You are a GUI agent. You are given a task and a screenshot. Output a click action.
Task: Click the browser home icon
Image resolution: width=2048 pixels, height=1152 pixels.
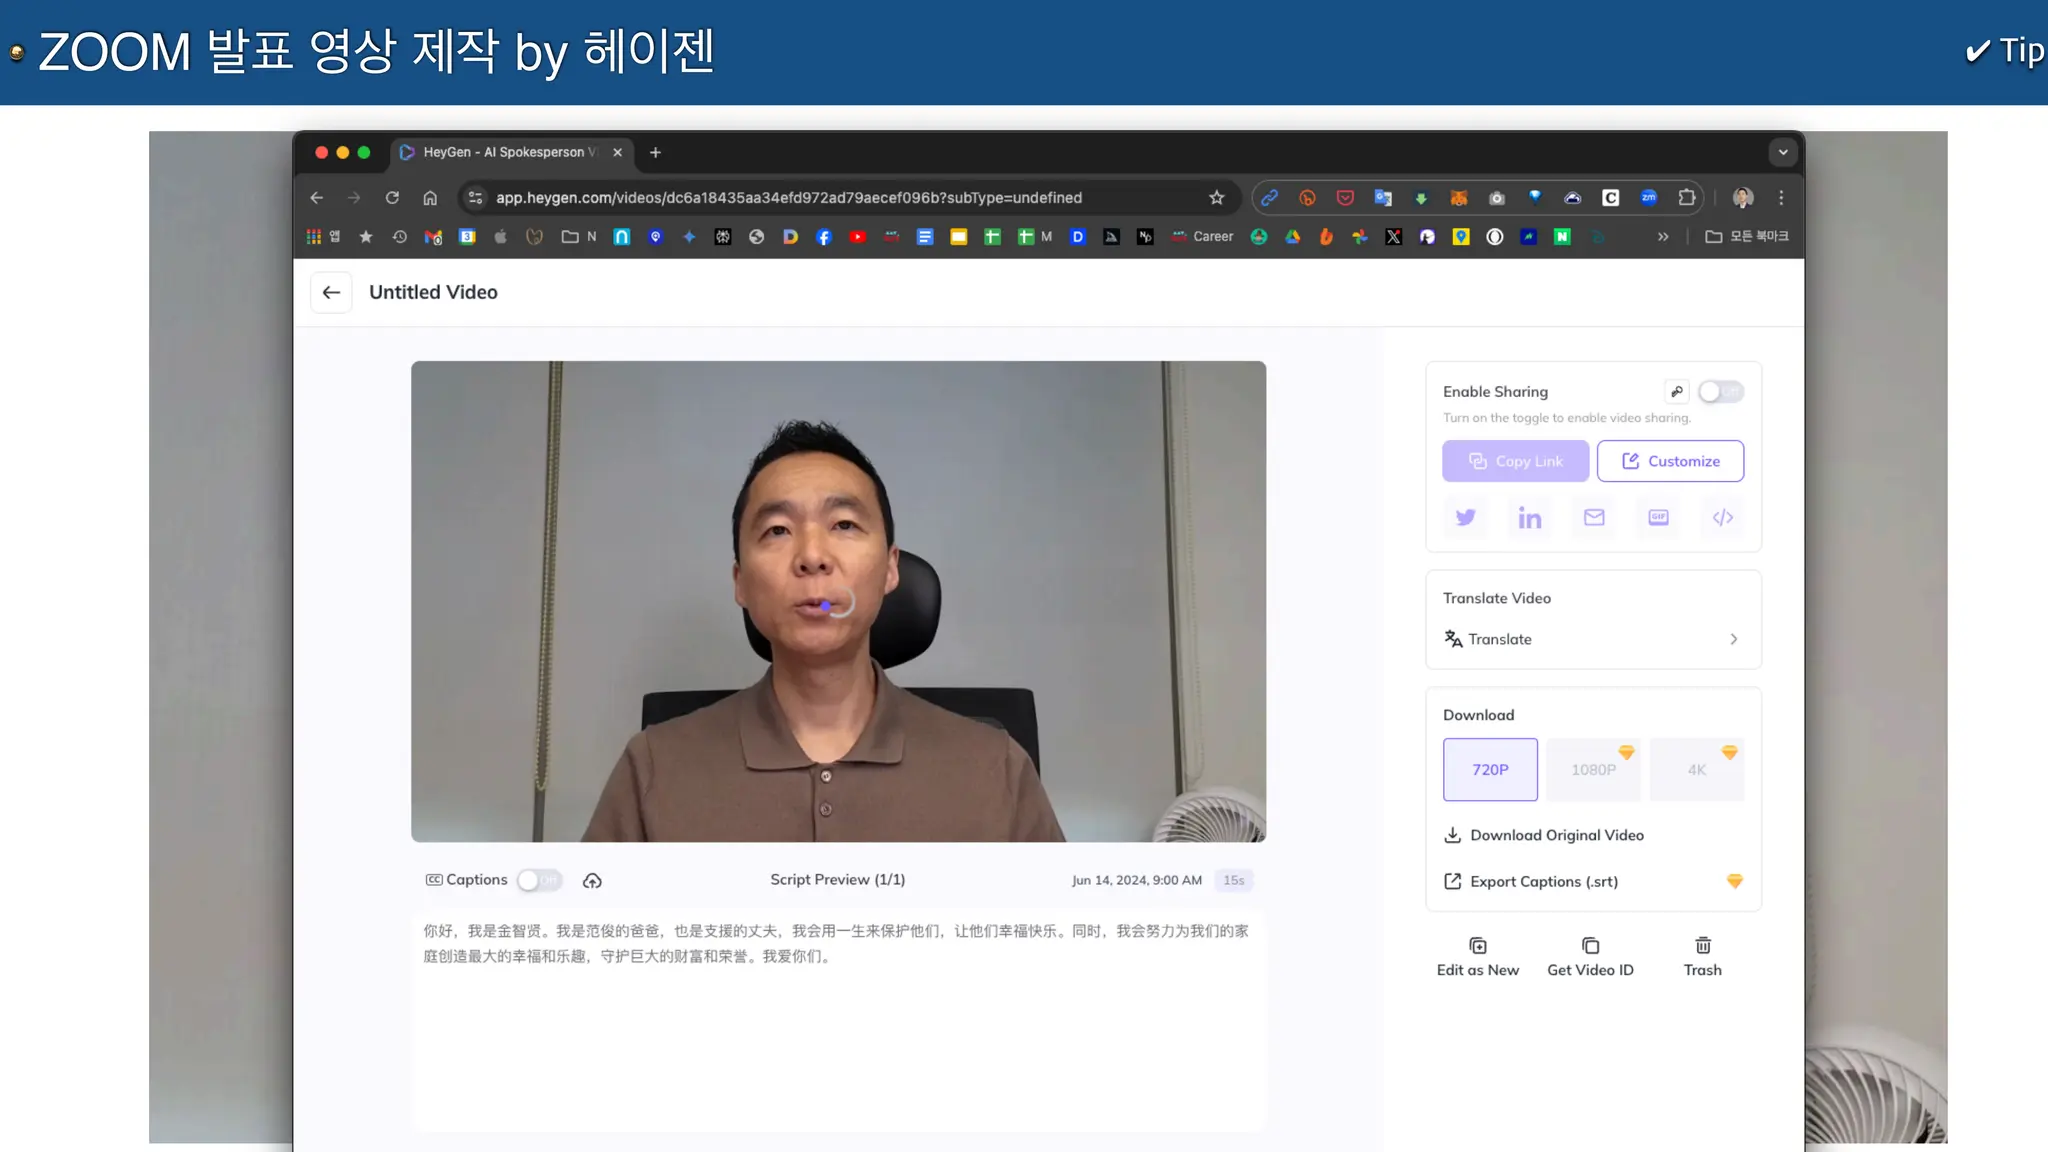coord(430,198)
